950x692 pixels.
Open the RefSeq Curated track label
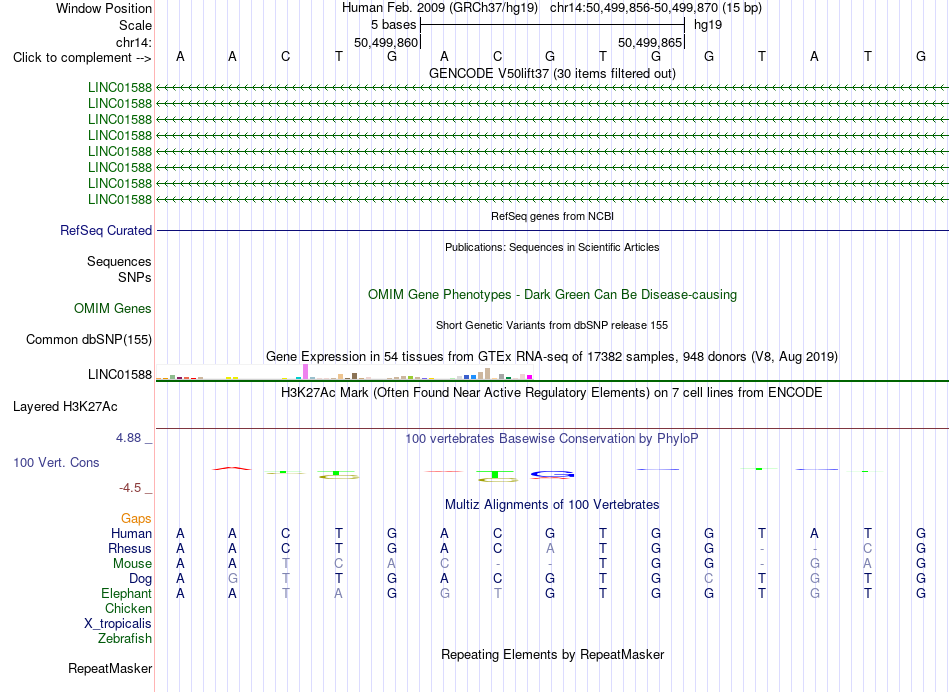(x=106, y=230)
